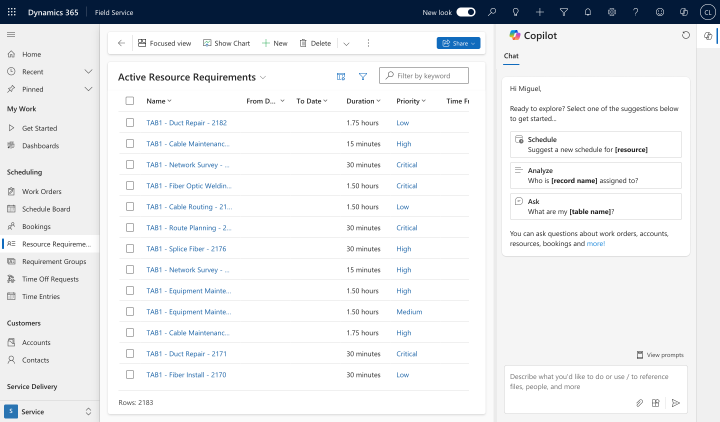Switch to the Chat tab in Copilot
This screenshot has width=720, height=422.
[511, 56]
